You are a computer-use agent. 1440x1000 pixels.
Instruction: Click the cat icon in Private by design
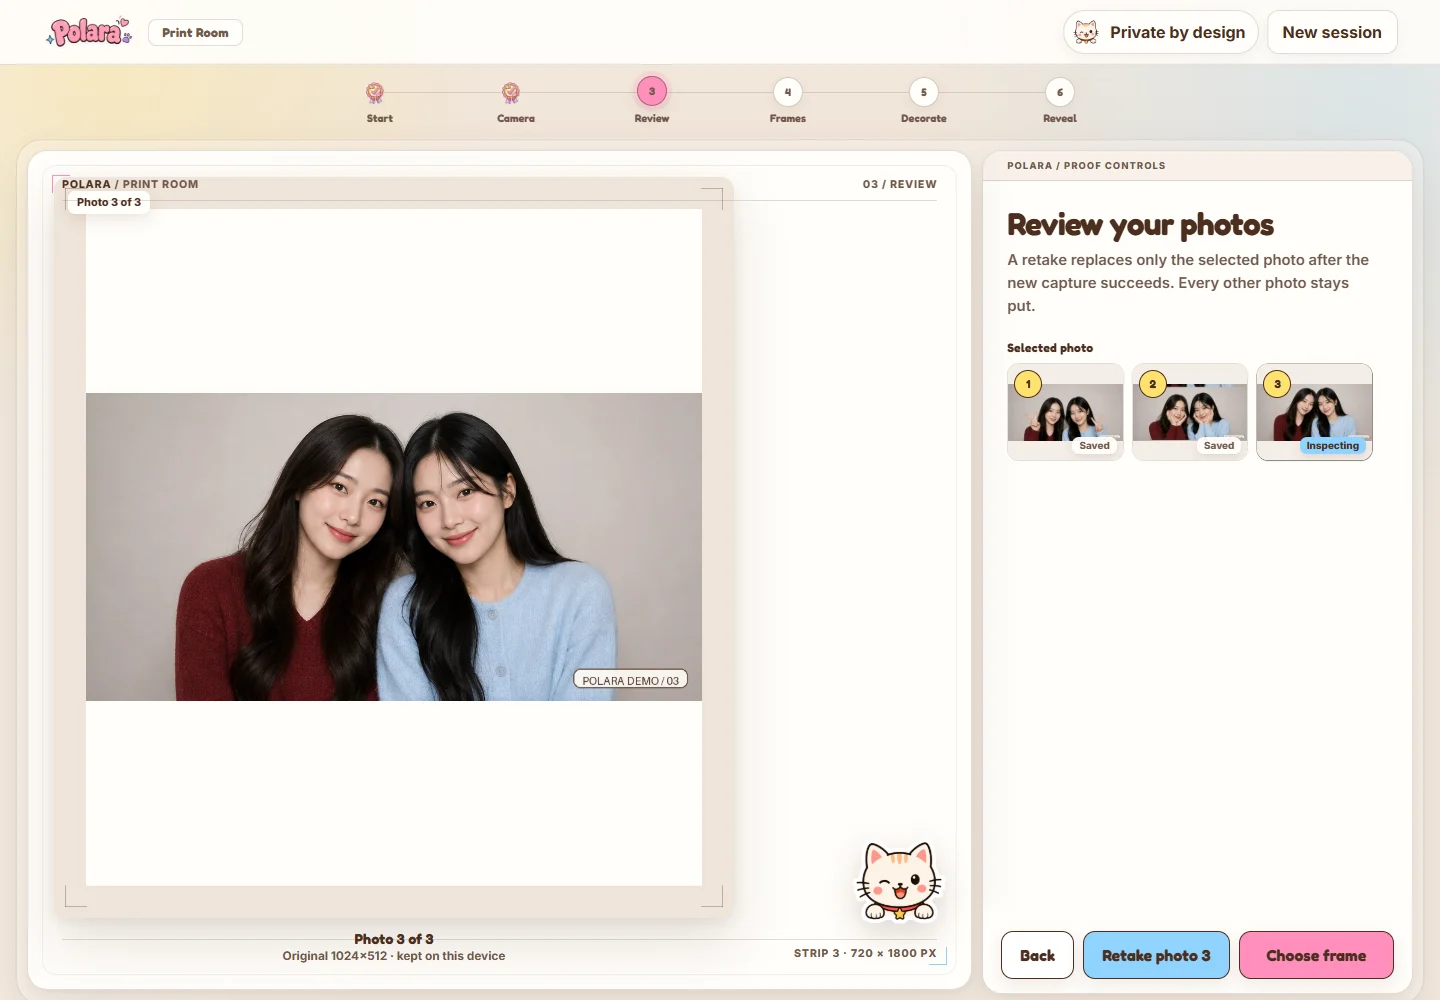[x=1086, y=32]
